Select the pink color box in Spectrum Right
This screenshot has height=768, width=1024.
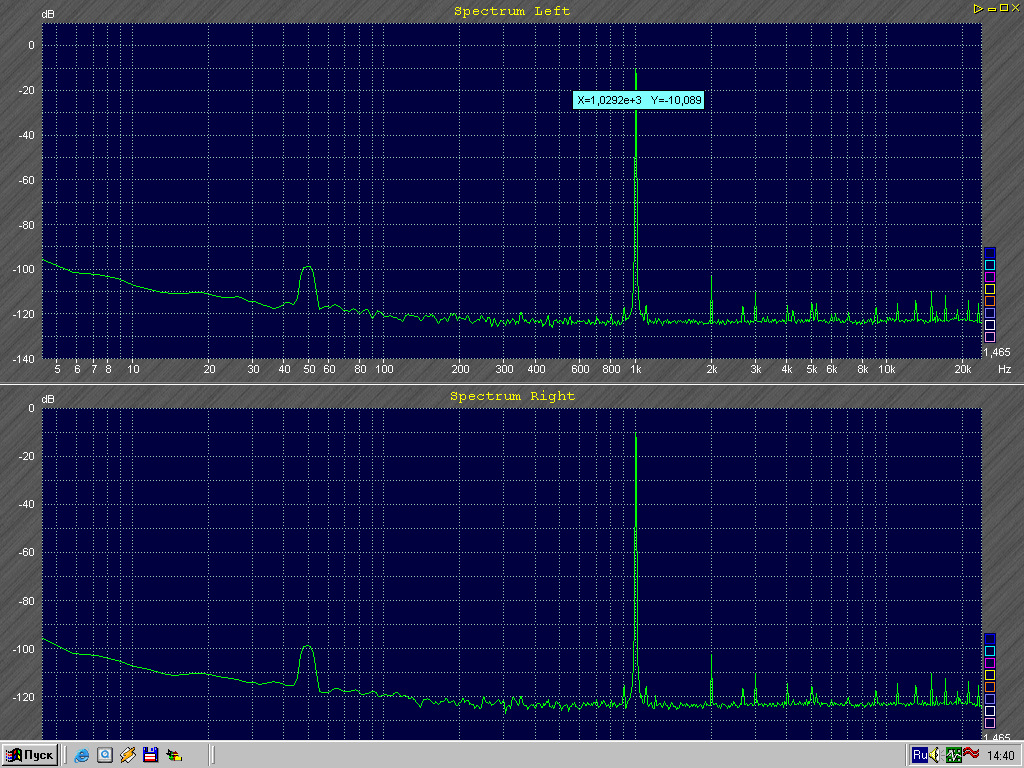[990, 722]
